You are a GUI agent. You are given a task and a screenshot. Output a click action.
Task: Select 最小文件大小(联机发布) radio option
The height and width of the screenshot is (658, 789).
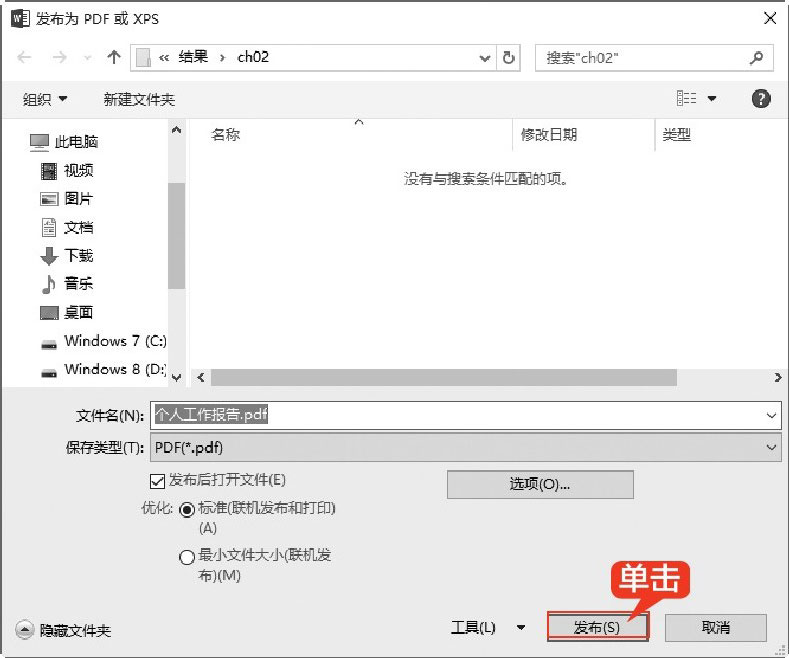click(x=187, y=557)
